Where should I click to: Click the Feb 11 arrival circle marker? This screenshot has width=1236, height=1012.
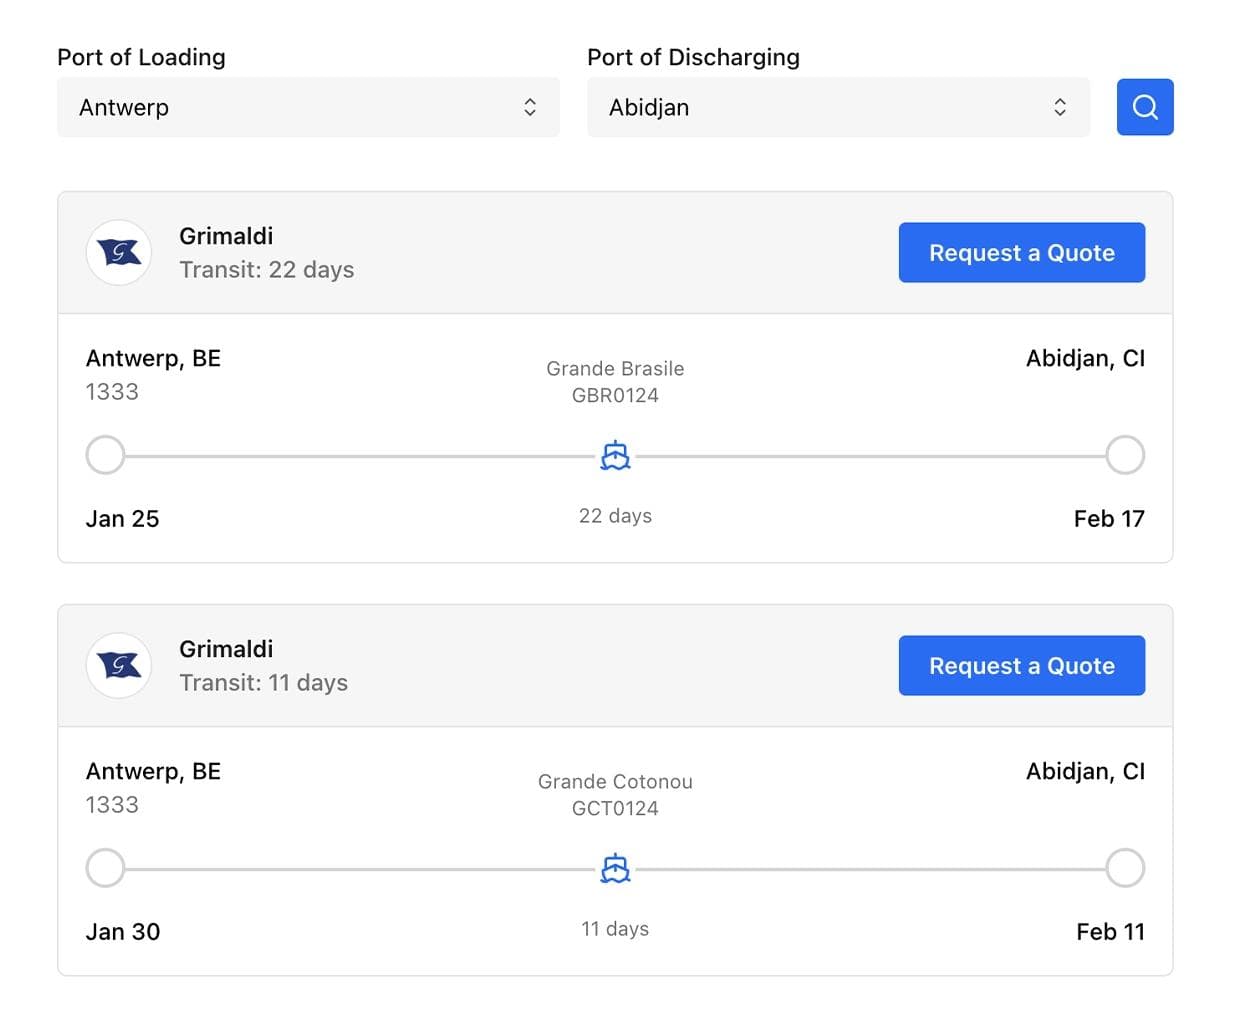[x=1125, y=868]
